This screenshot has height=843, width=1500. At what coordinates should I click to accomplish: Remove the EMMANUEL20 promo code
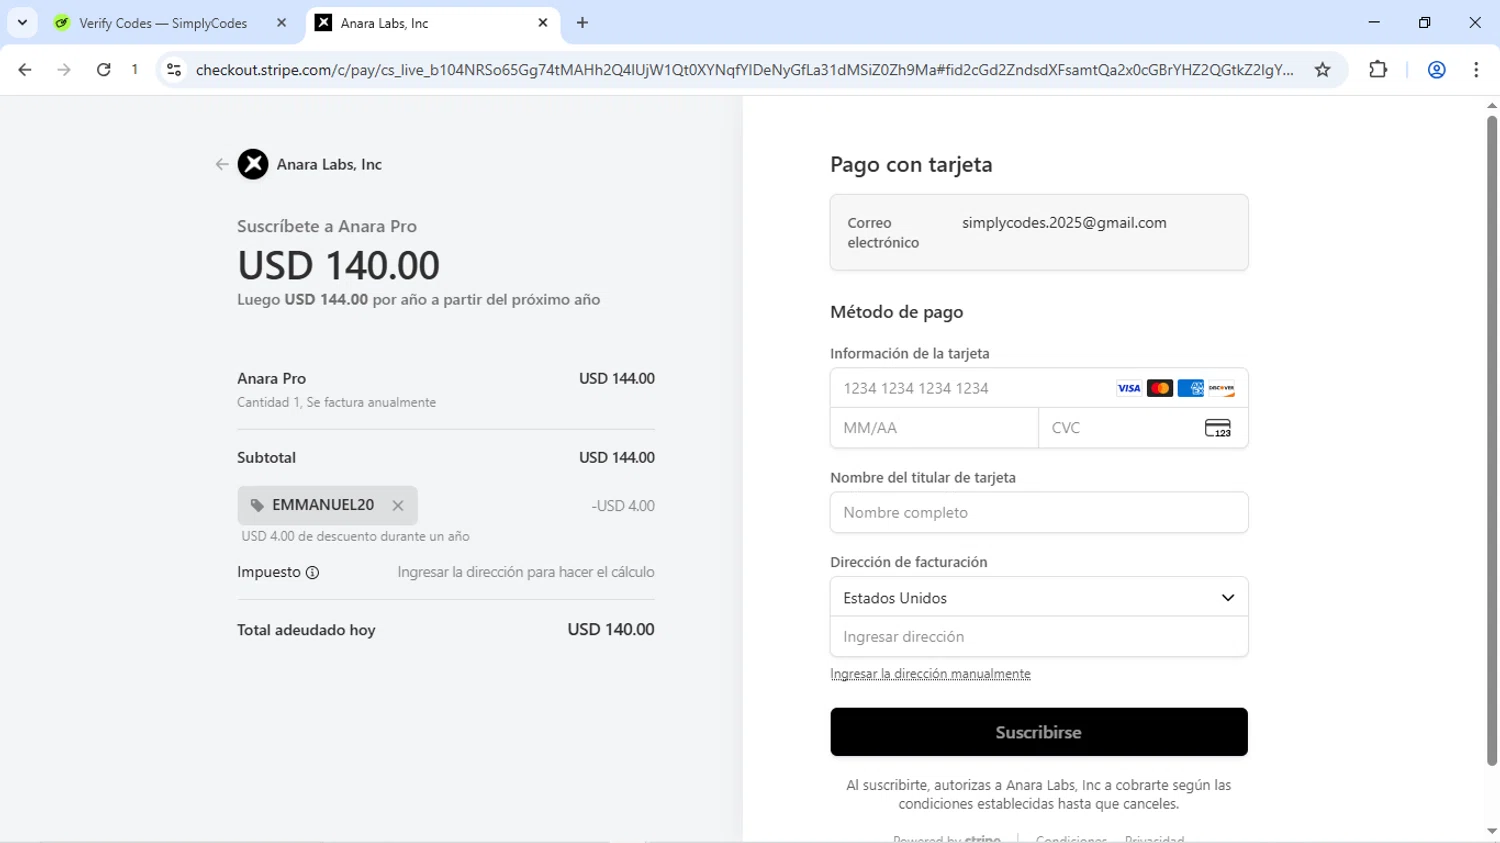pyautogui.click(x=398, y=506)
